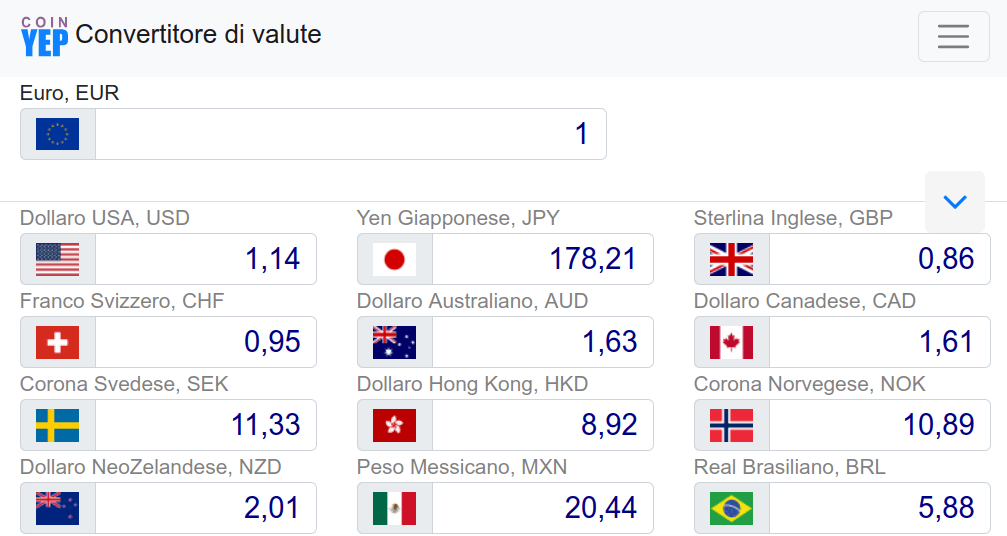Select the Hong Kong flag icon

coord(394,425)
